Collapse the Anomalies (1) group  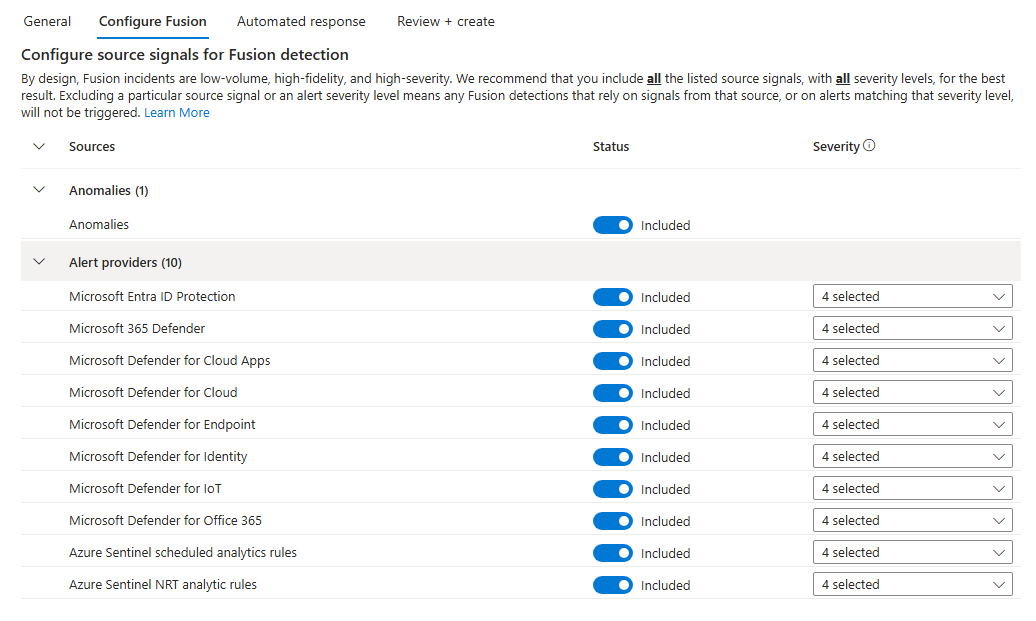39,190
